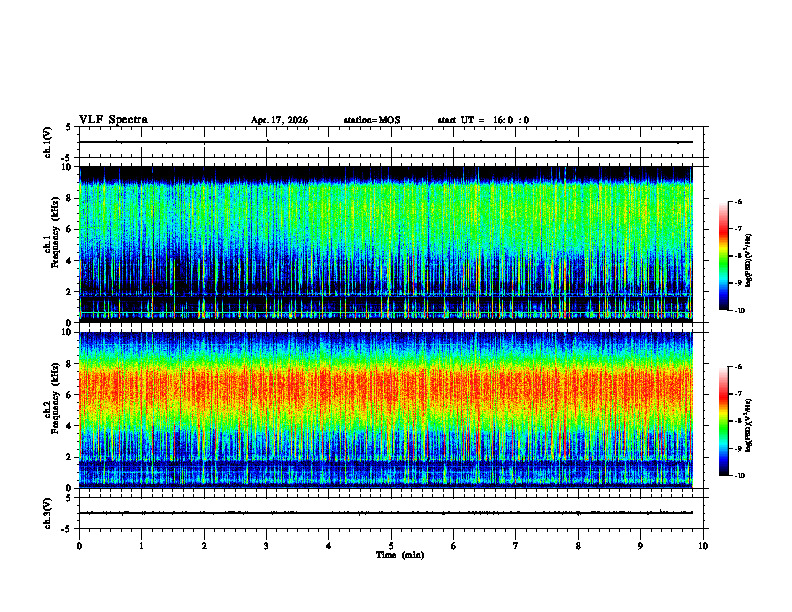
Task: Click the ch.2 spectrogram color scale bar
Action: point(724,421)
